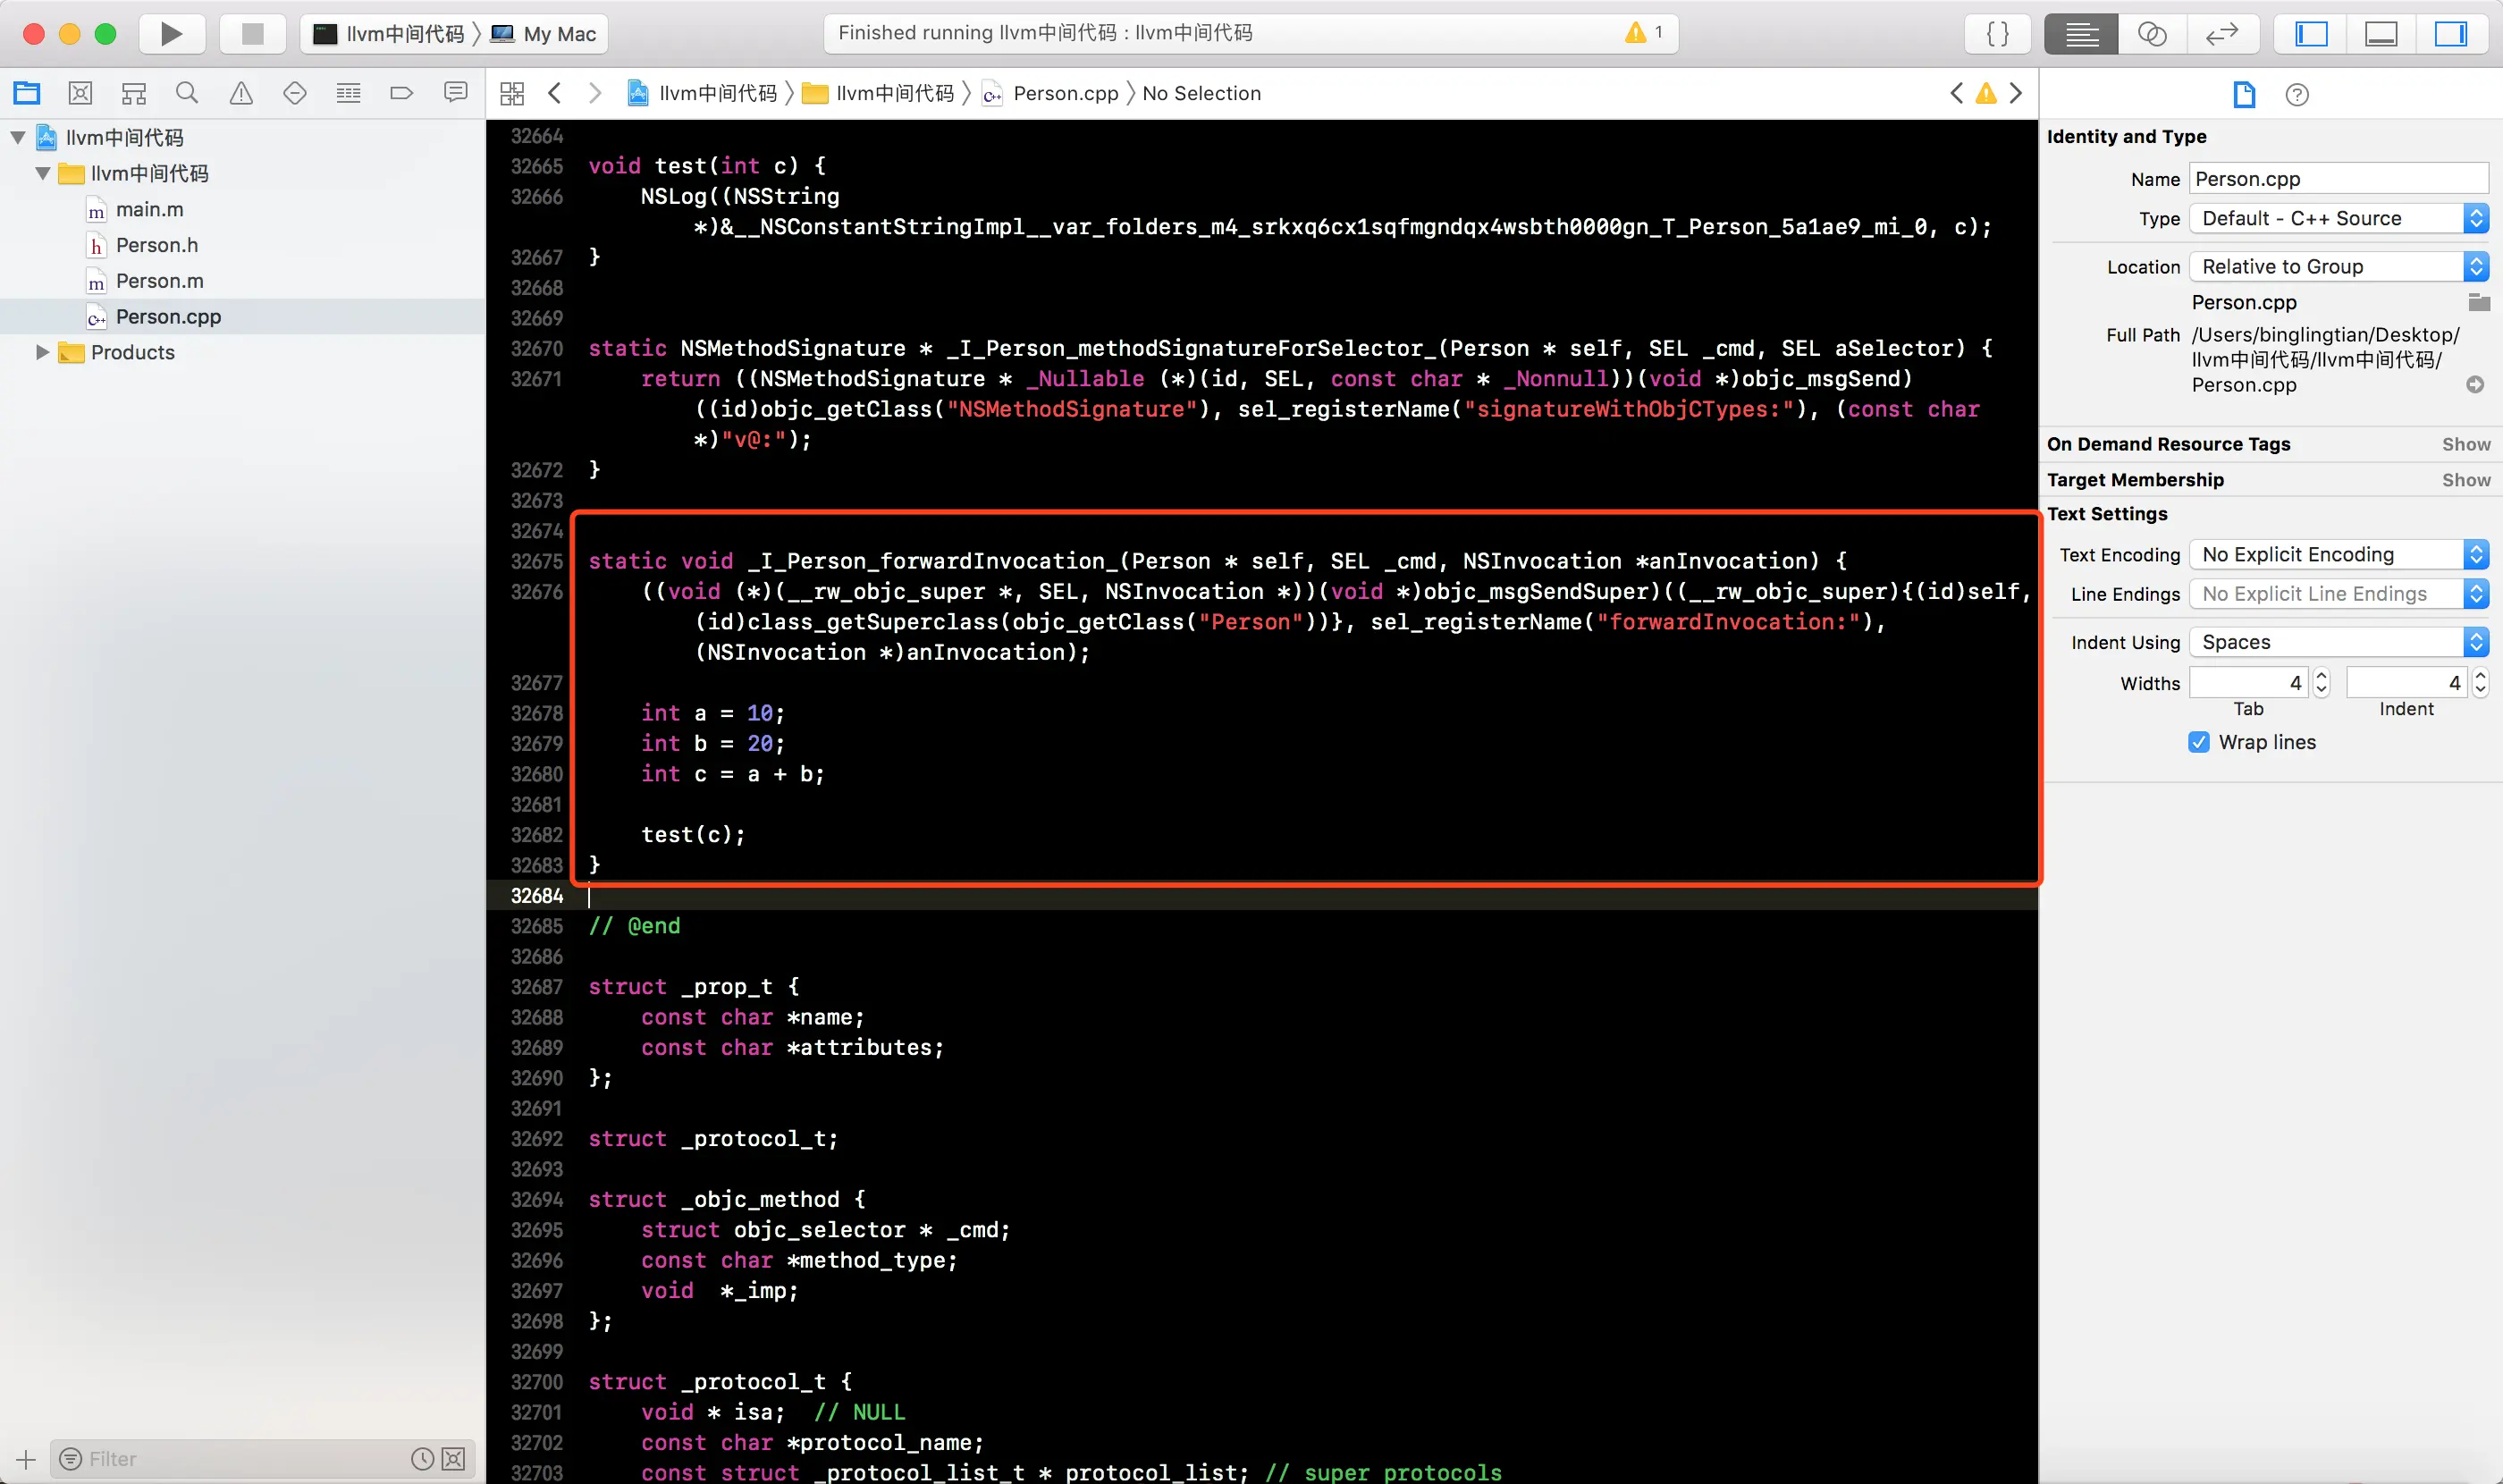Show On Demand Resource Tags
Viewport: 2503px width, 1484px height.
pyautogui.click(x=2465, y=444)
